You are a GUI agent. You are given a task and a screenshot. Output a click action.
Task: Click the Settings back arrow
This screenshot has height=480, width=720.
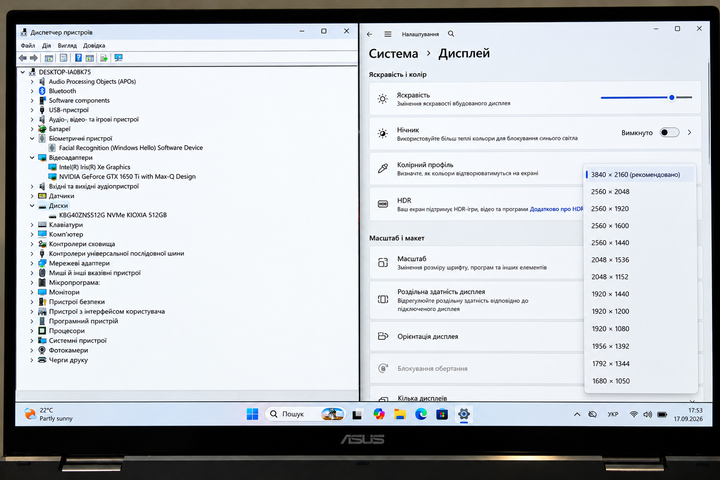[x=370, y=34]
